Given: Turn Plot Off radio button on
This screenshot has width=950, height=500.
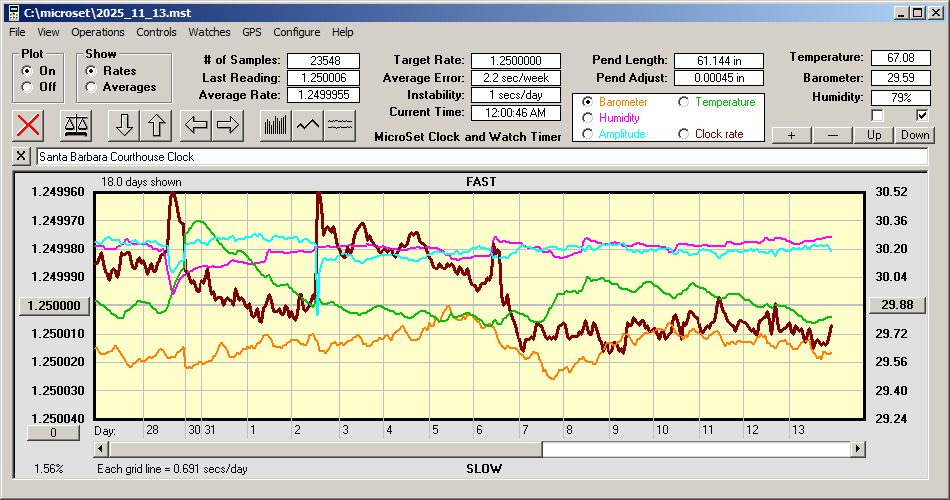Looking at the screenshot, I should pos(27,87).
